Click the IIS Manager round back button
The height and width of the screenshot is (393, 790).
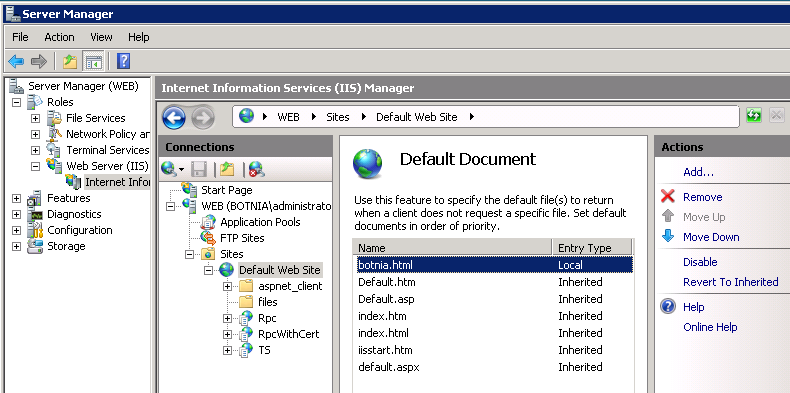click(174, 118)
